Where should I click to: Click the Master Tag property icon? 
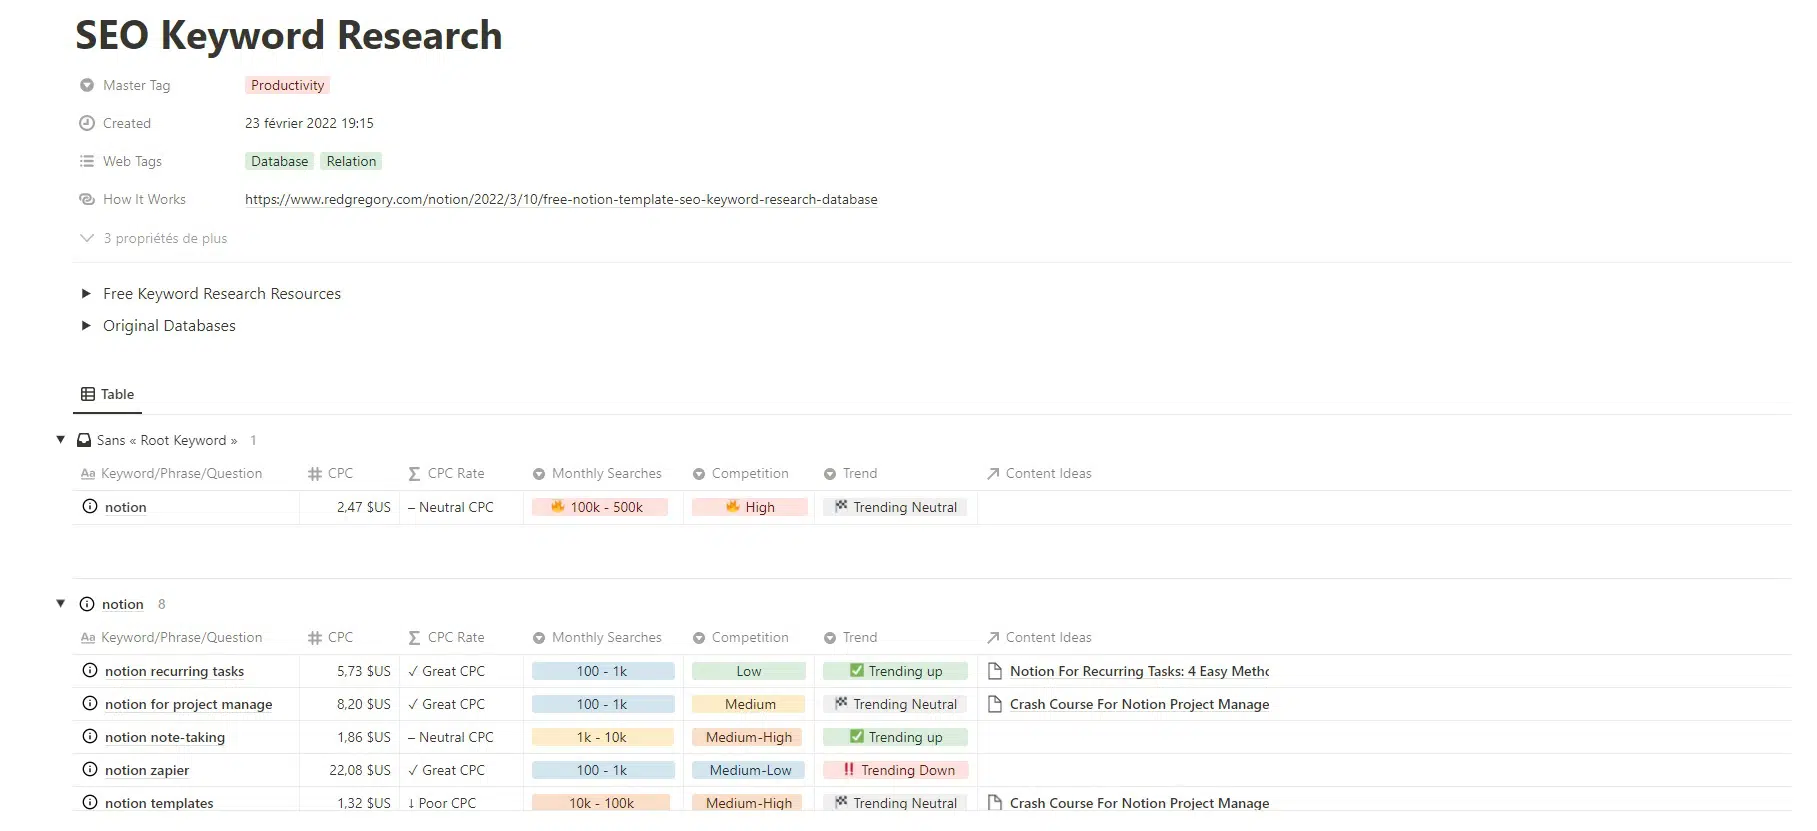(x=87, y=86)
